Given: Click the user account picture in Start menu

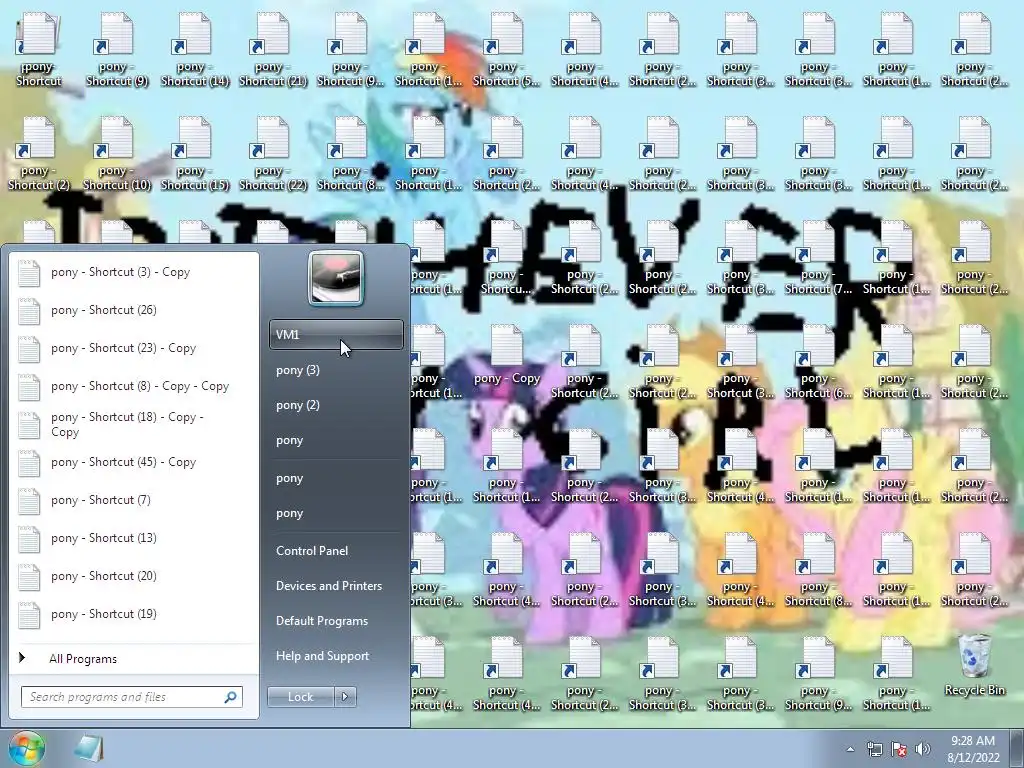Looking at the screenshot, I should (336, 278).
